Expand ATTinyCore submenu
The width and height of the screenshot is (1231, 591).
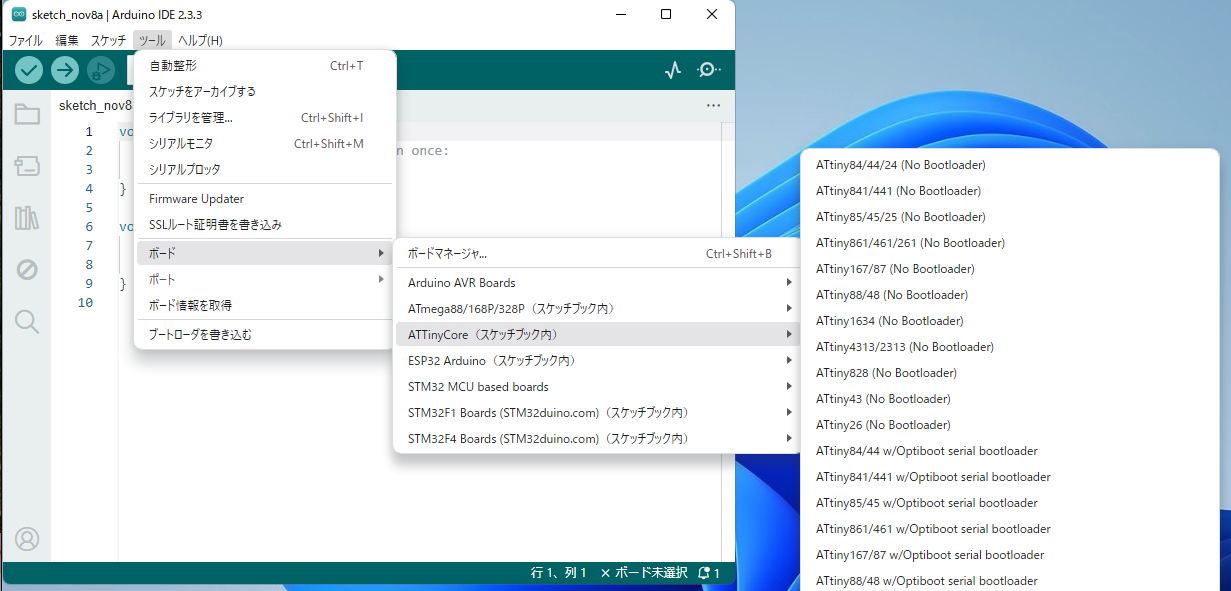point(597,335)
